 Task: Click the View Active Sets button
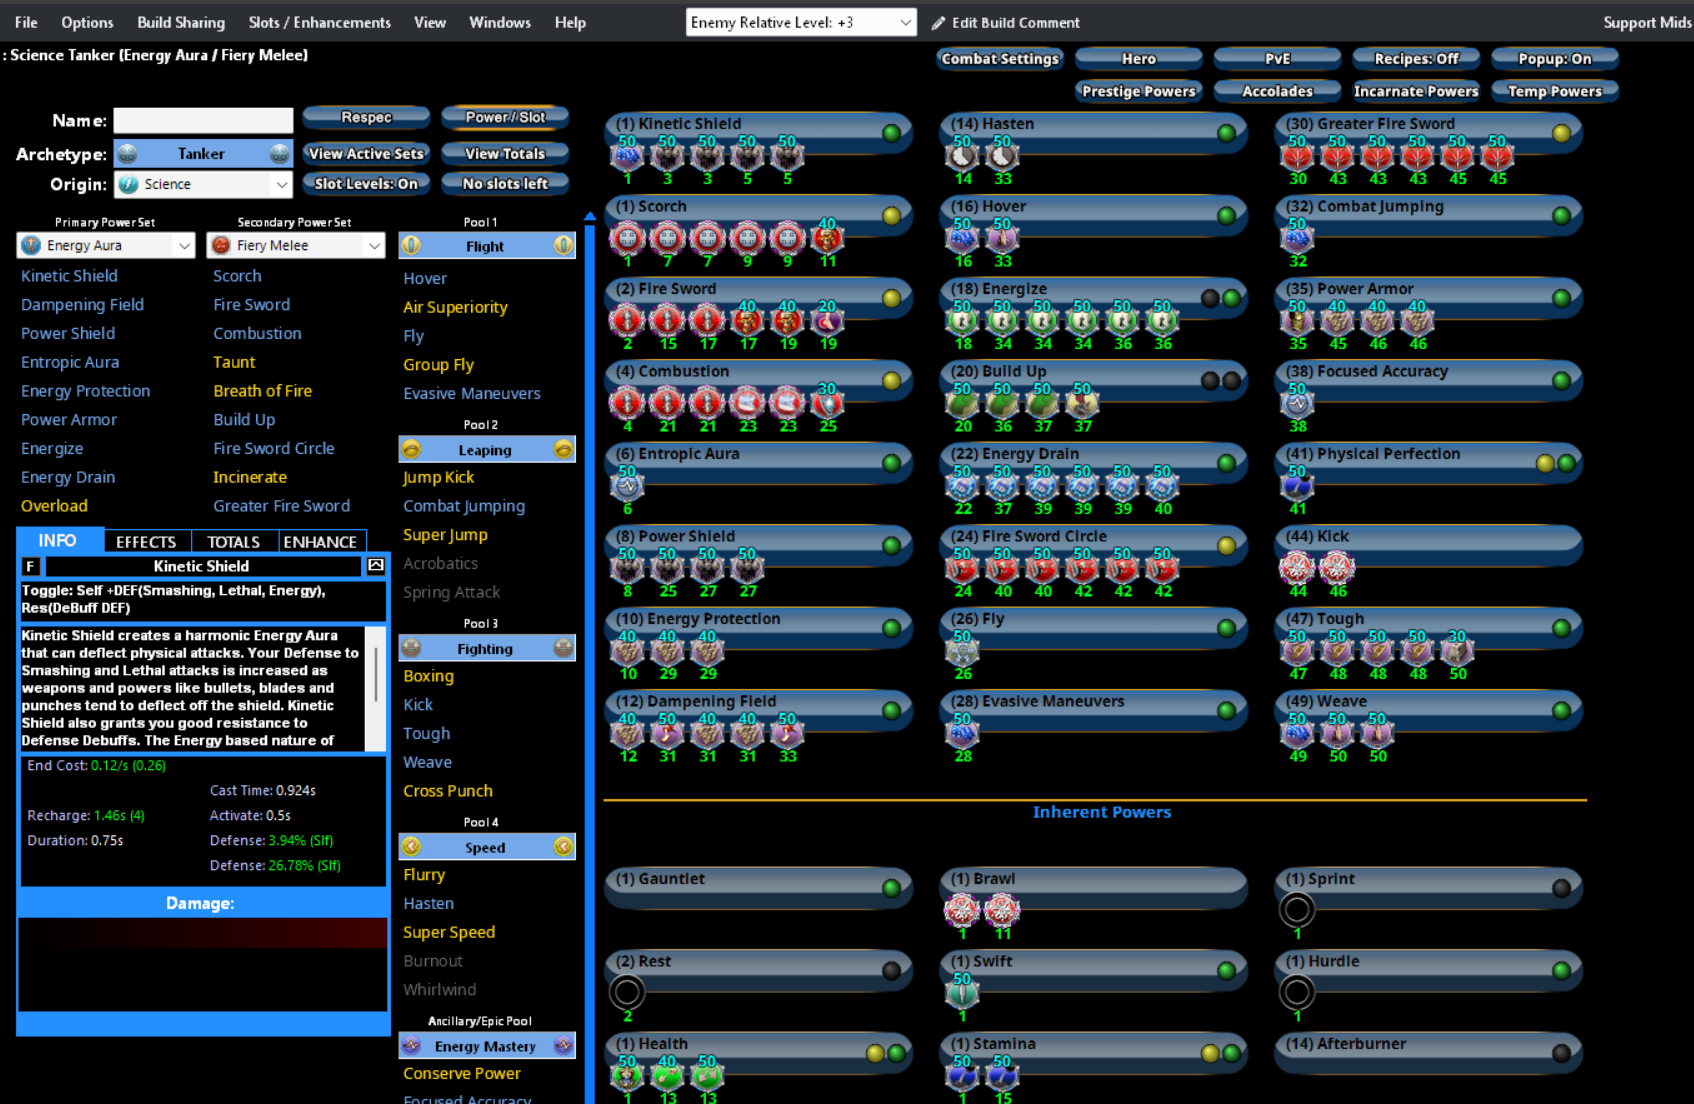[366, 154]
